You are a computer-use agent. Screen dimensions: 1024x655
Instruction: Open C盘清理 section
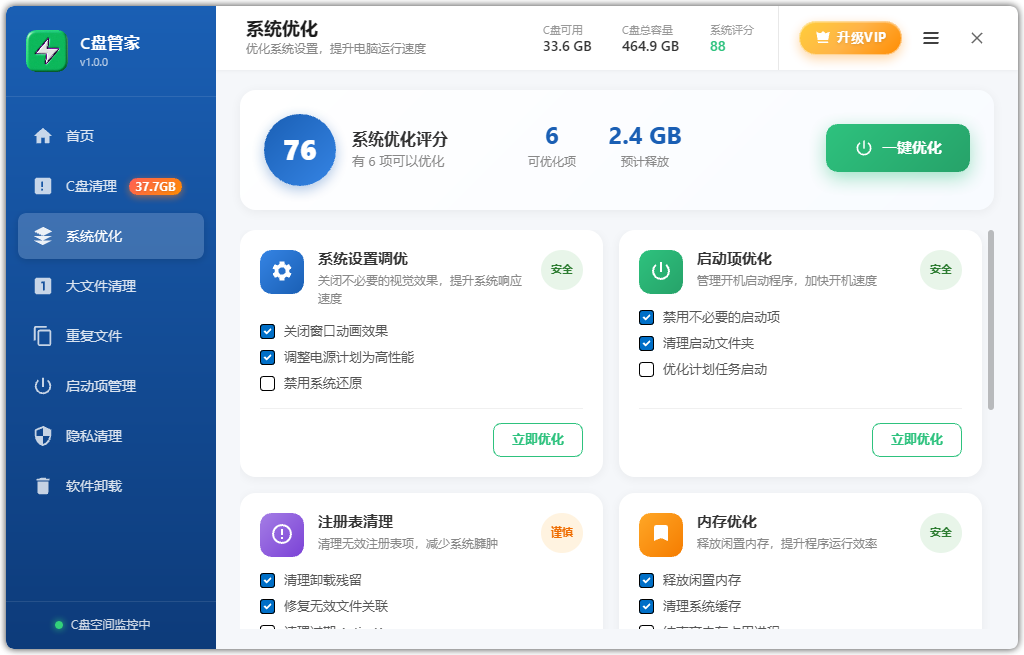coord(111,186)
